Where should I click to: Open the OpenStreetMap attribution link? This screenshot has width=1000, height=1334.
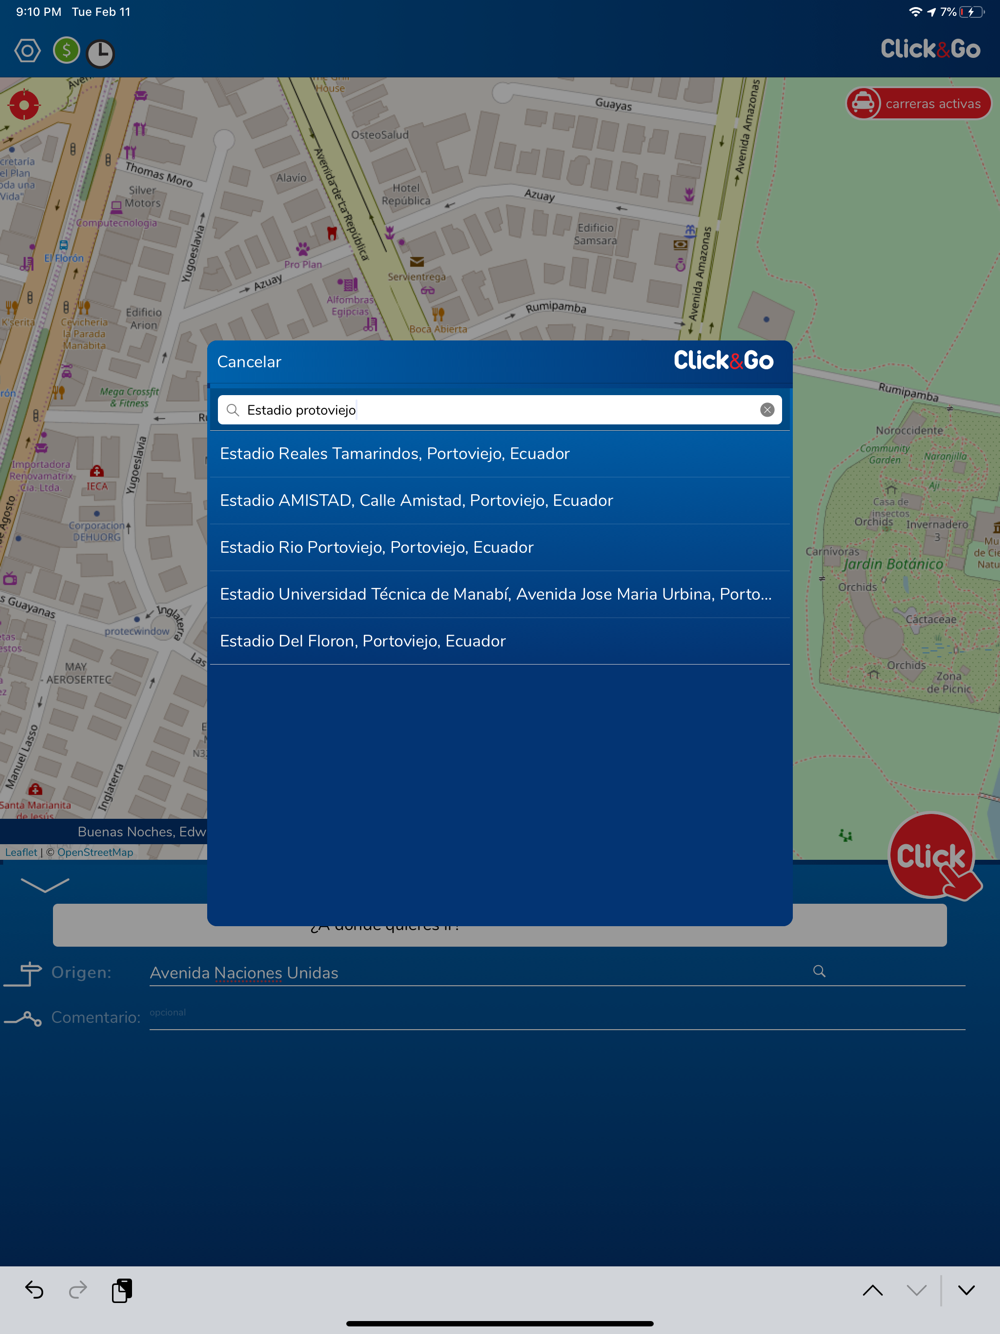point(95,853)
